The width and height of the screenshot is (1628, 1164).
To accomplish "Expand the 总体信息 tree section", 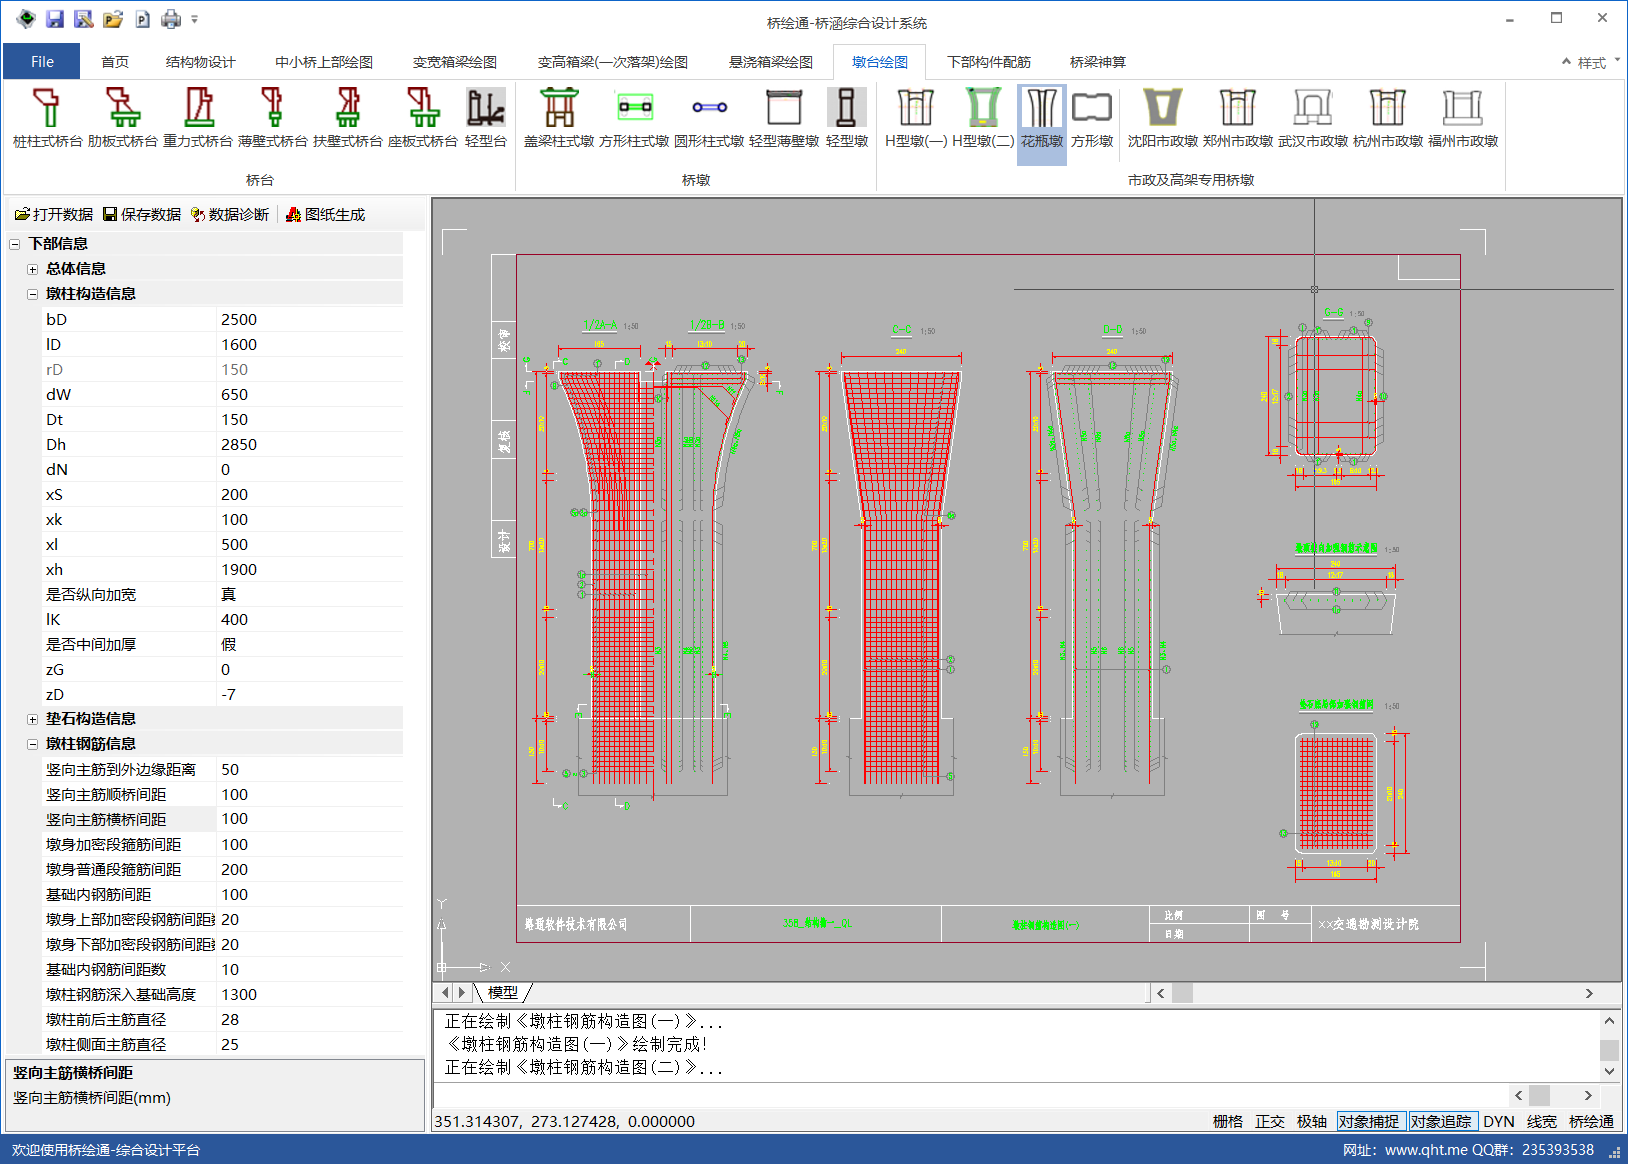I will (x=32, y=269).
